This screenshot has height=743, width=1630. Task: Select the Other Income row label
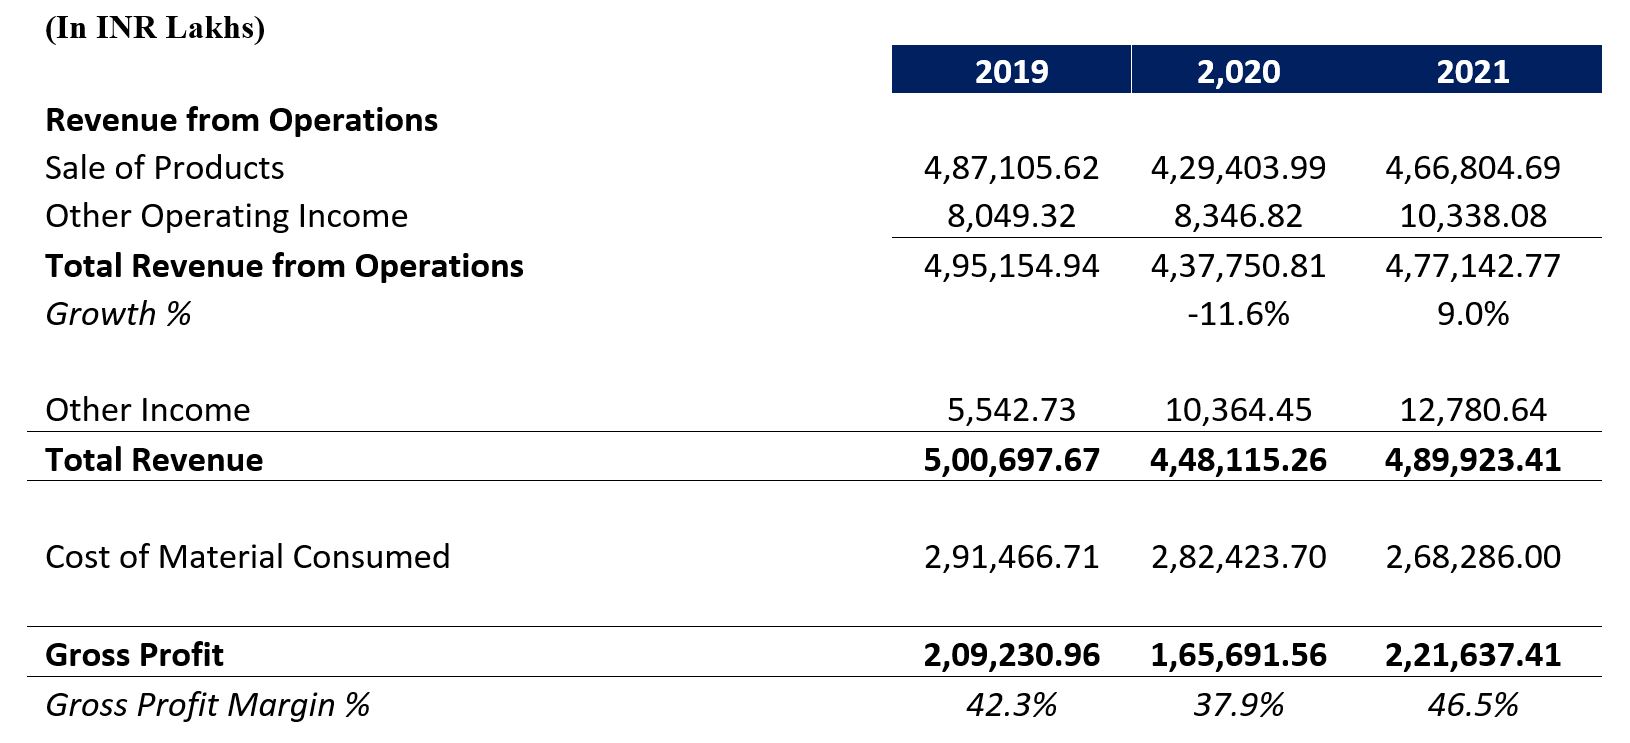(x=147, y=410)
